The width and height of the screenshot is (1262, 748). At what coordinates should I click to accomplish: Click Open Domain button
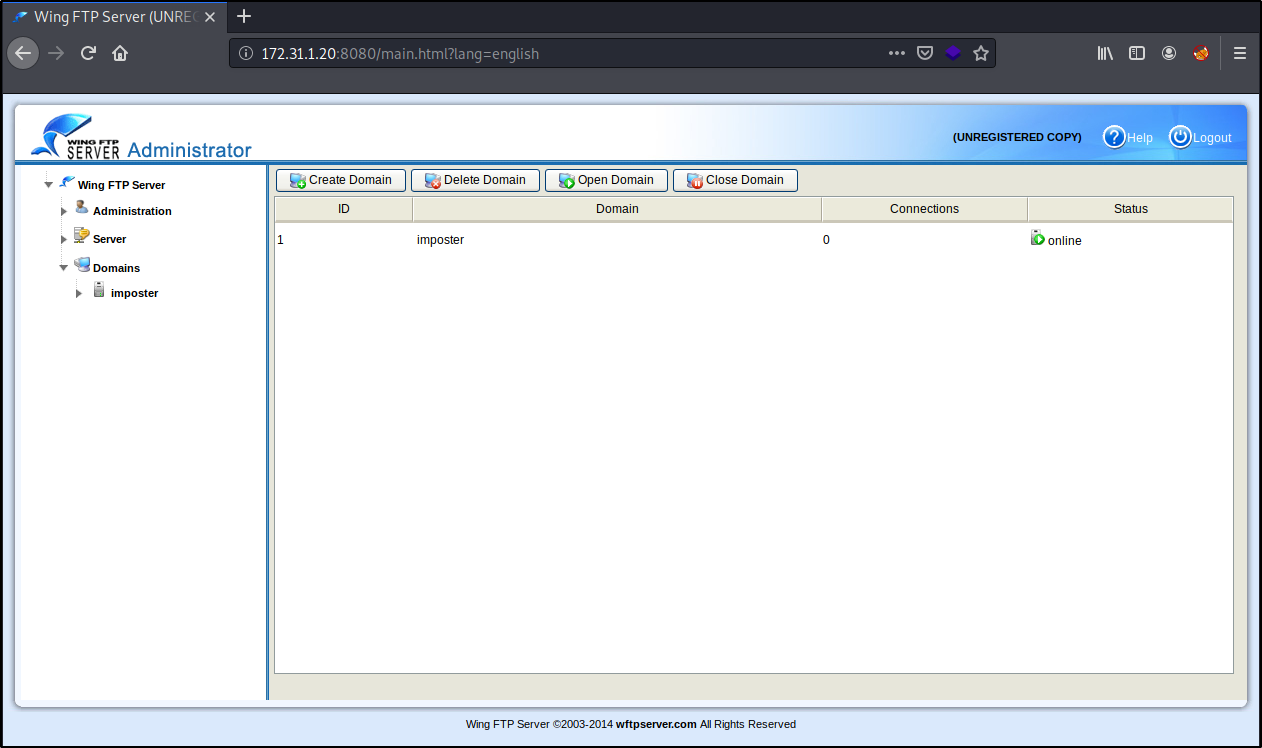606,180
